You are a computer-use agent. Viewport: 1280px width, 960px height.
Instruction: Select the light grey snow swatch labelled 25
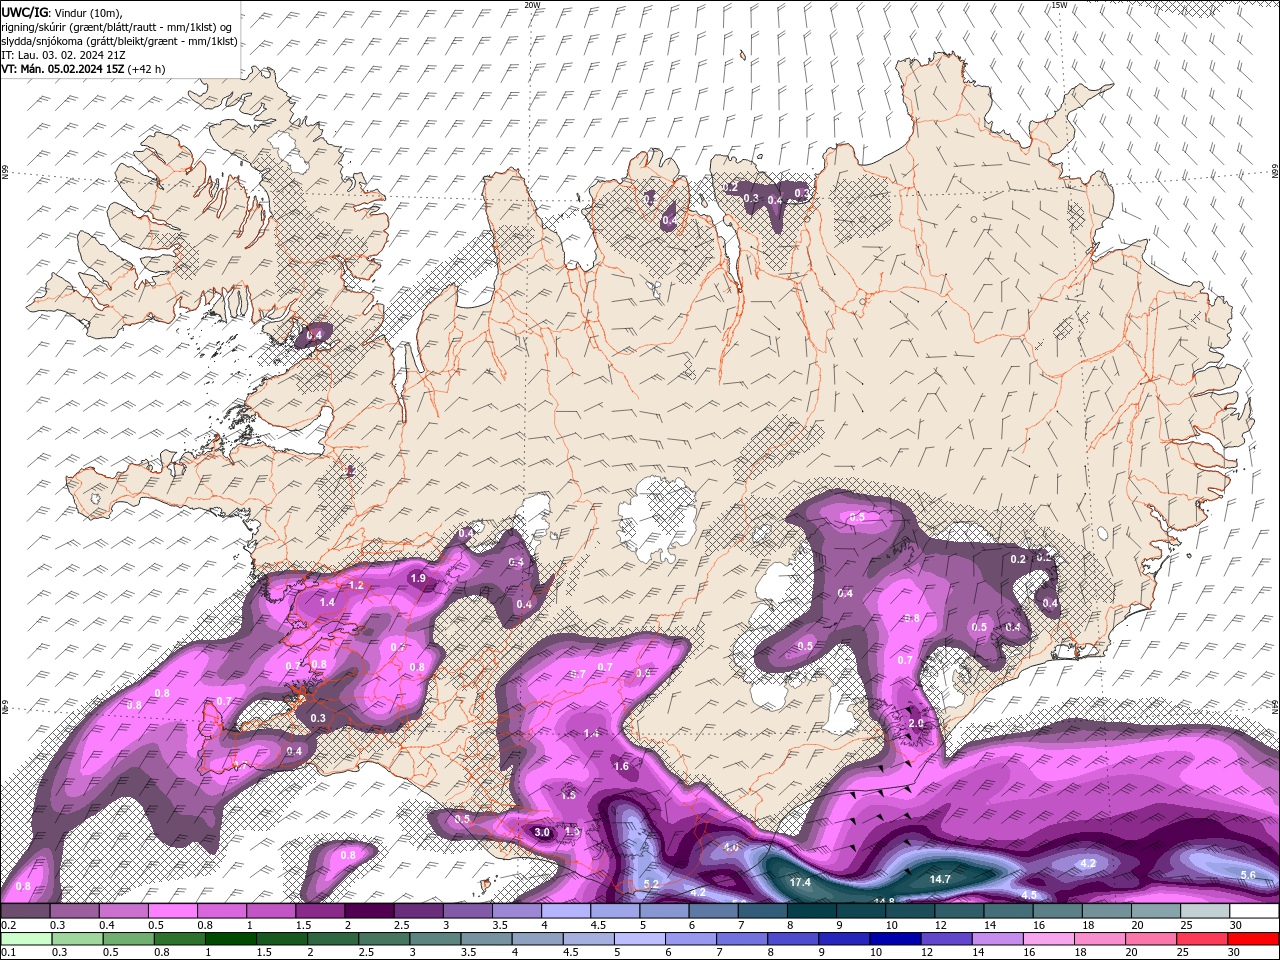[1204, 911]
